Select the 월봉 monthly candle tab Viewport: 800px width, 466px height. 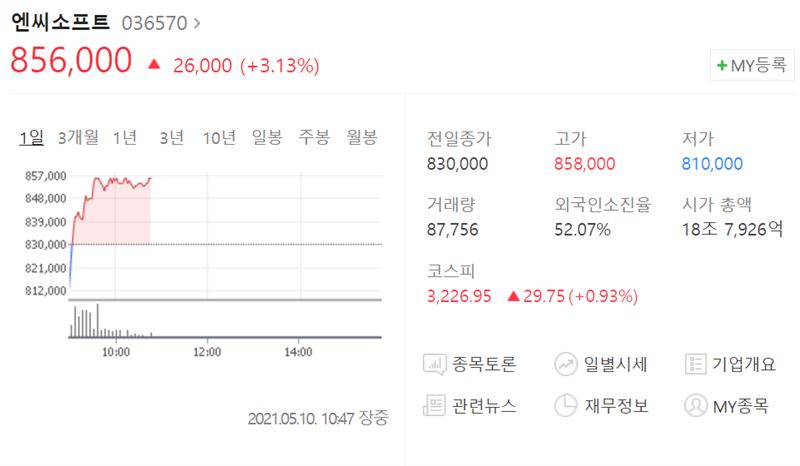point(362,137)
